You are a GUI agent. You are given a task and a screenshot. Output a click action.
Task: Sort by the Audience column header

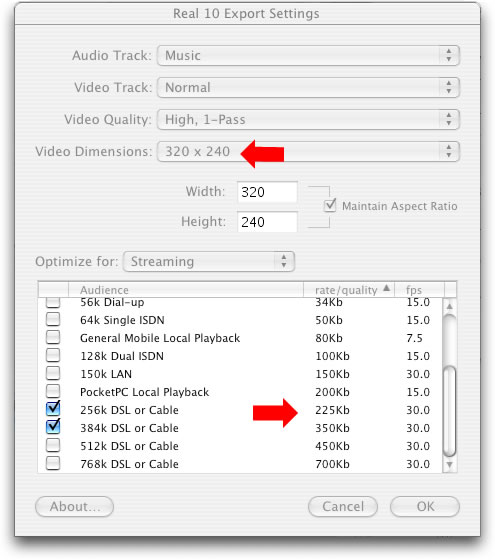point(186,290)
